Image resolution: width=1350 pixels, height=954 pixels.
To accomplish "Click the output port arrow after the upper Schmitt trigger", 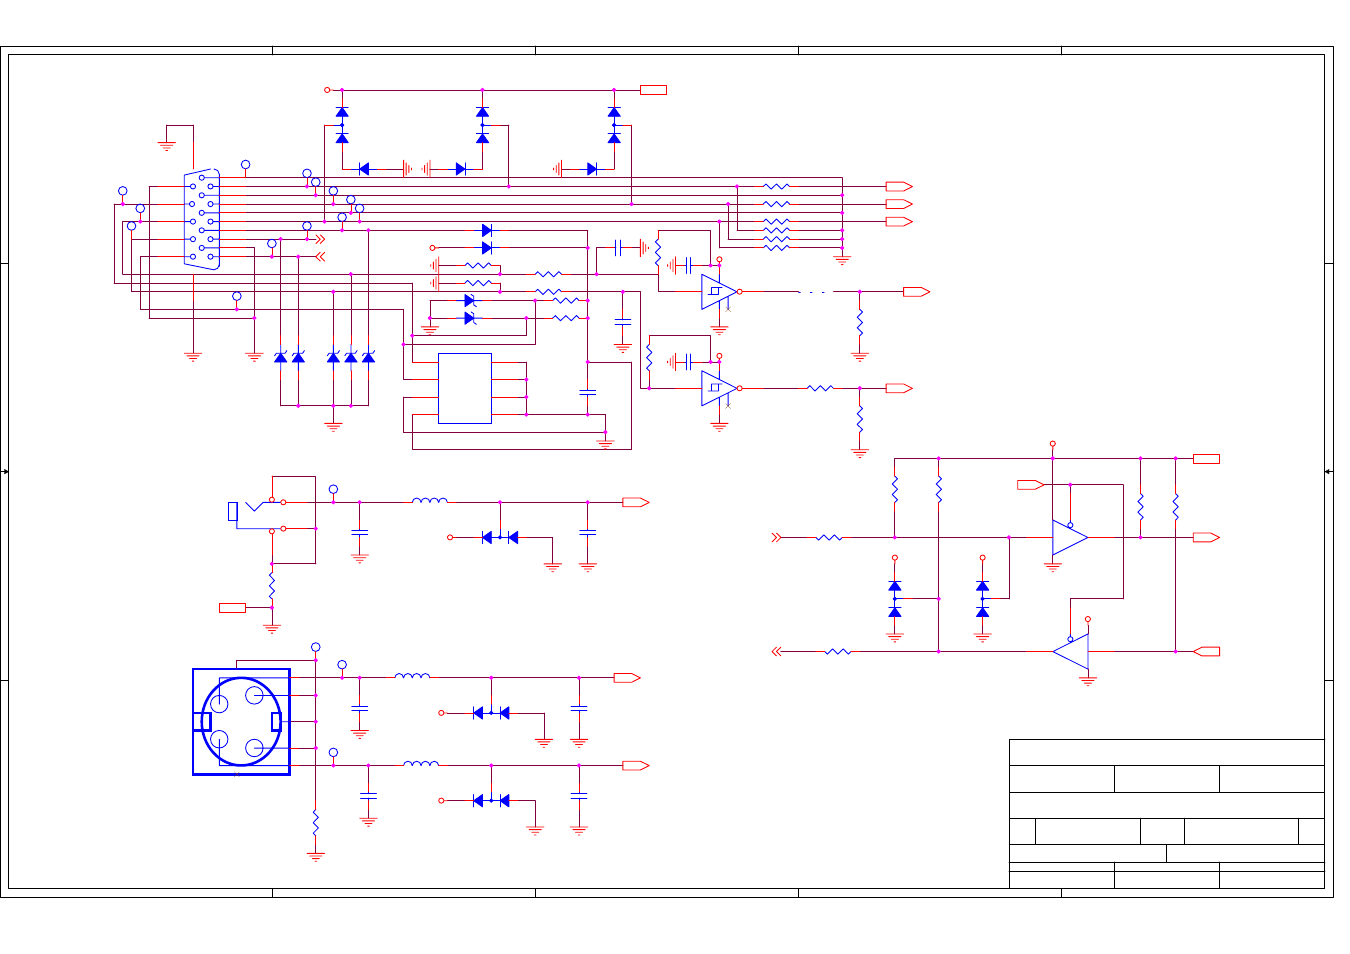I will (x=916, y=292).
